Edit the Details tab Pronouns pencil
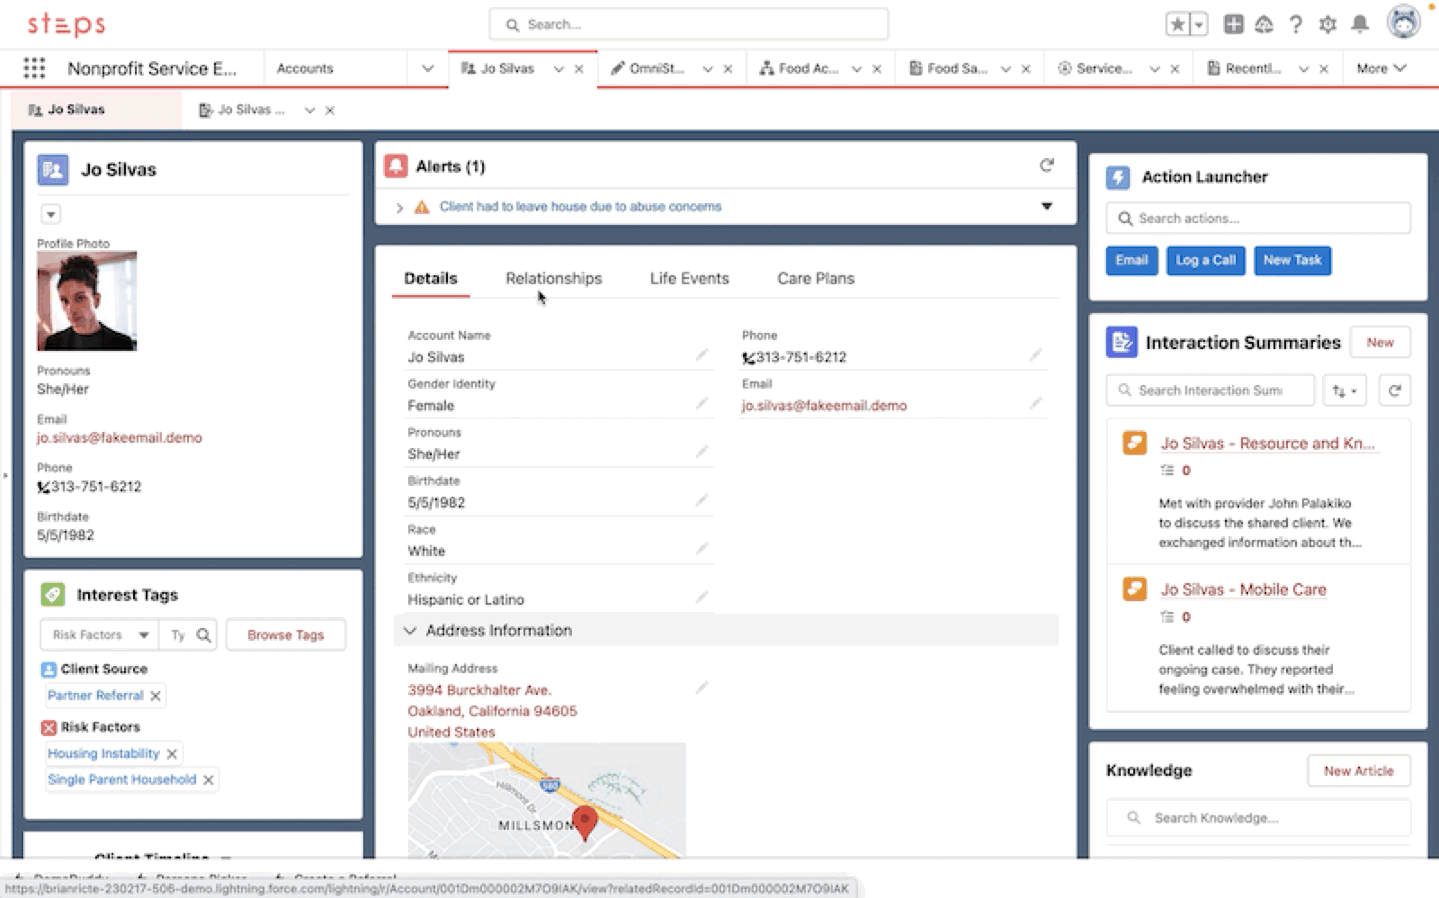1439x898 pixels. click(x=702, y=452)
